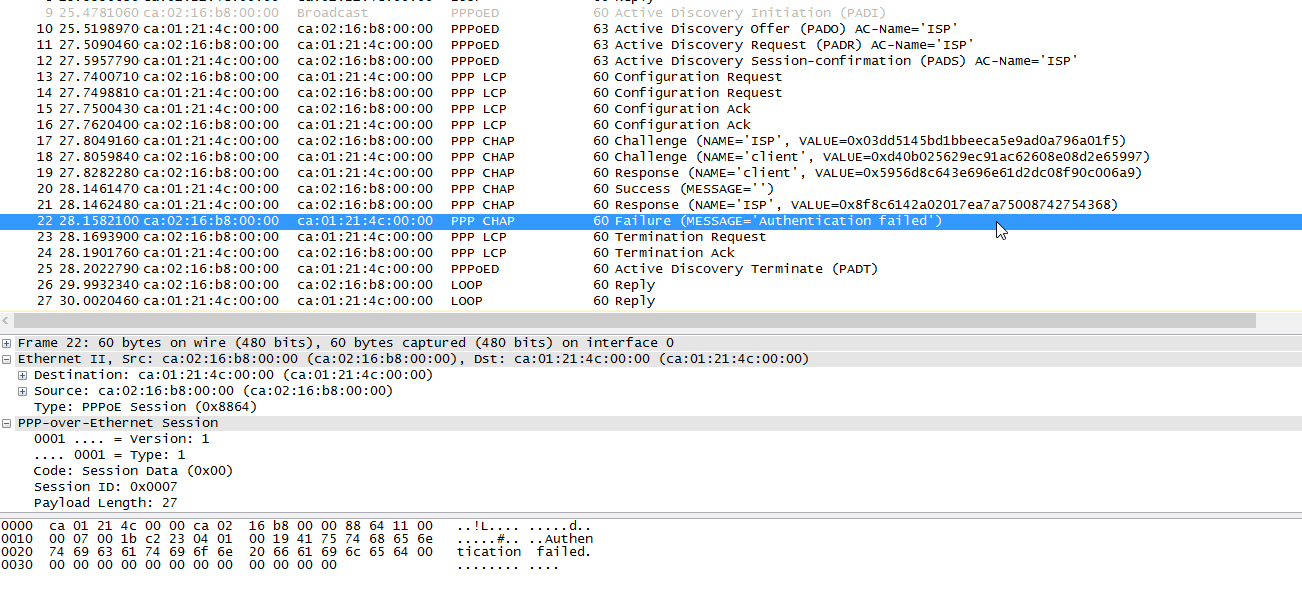Select packet 17 CHAP Challenge NAME='ISP'
The height and width of the screenshot is (591, 1302).
pos(651,141)
